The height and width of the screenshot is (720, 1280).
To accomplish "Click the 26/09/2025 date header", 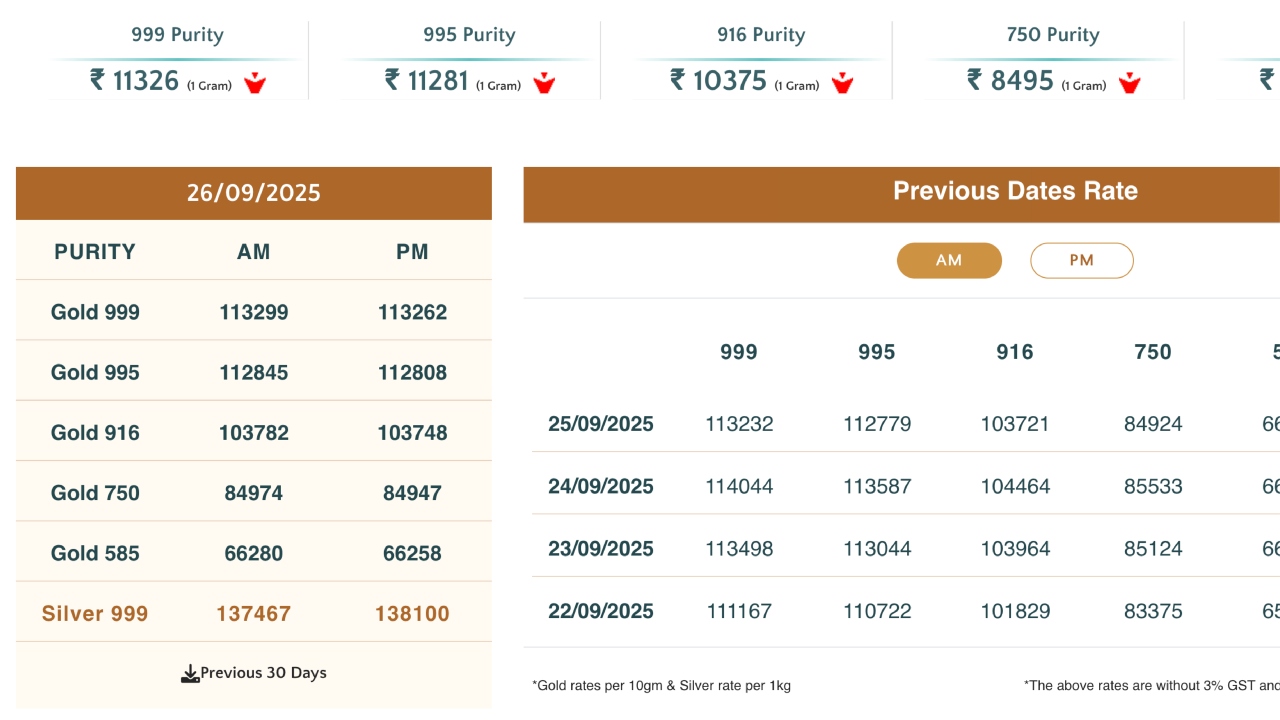I will 254,193.
